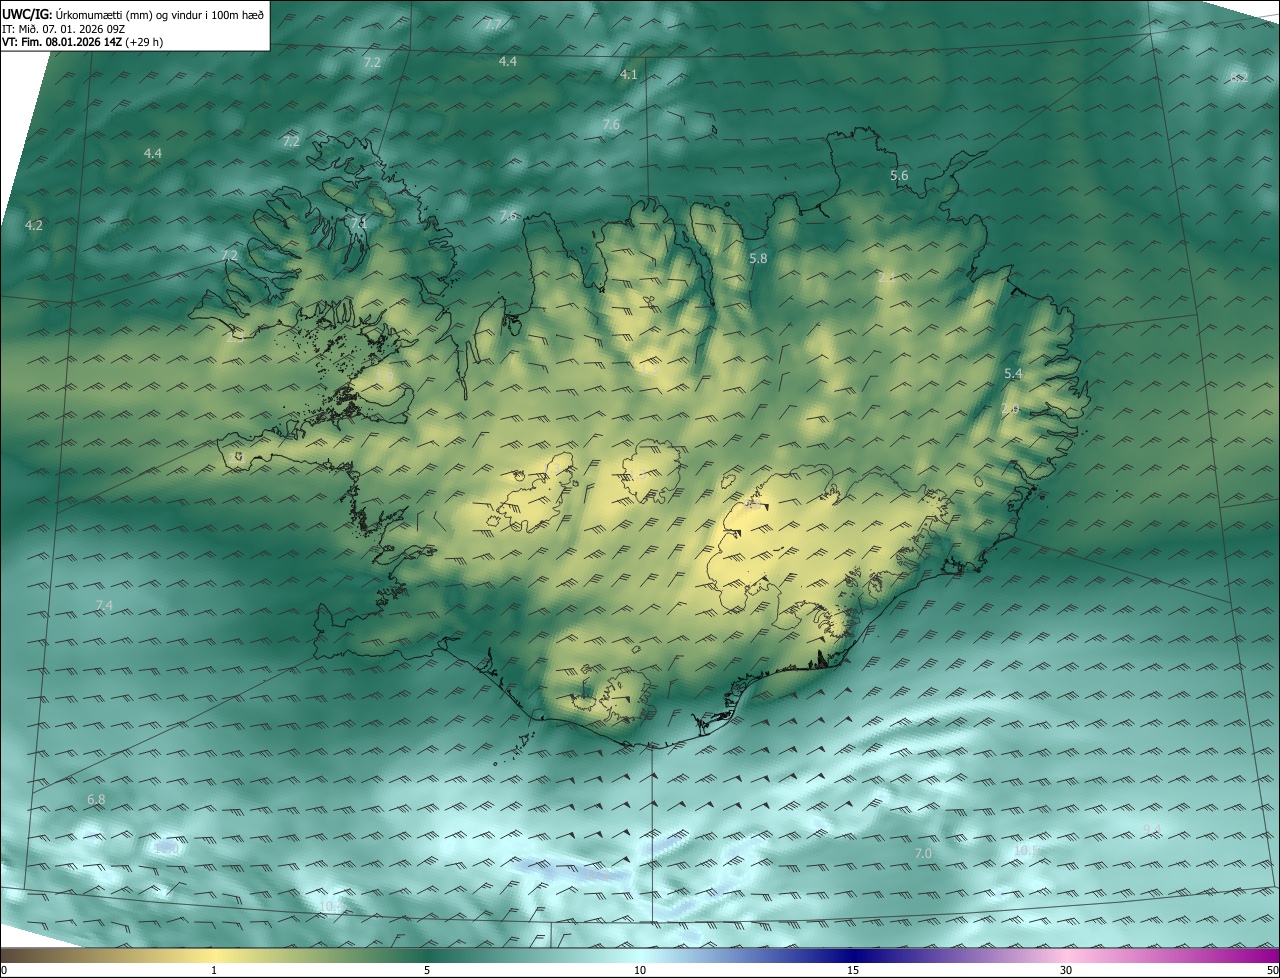This screenshot has height=978, width=1280.
Task: Click the '(+29 h)' forecast offset text
Action: click(145, 42)
